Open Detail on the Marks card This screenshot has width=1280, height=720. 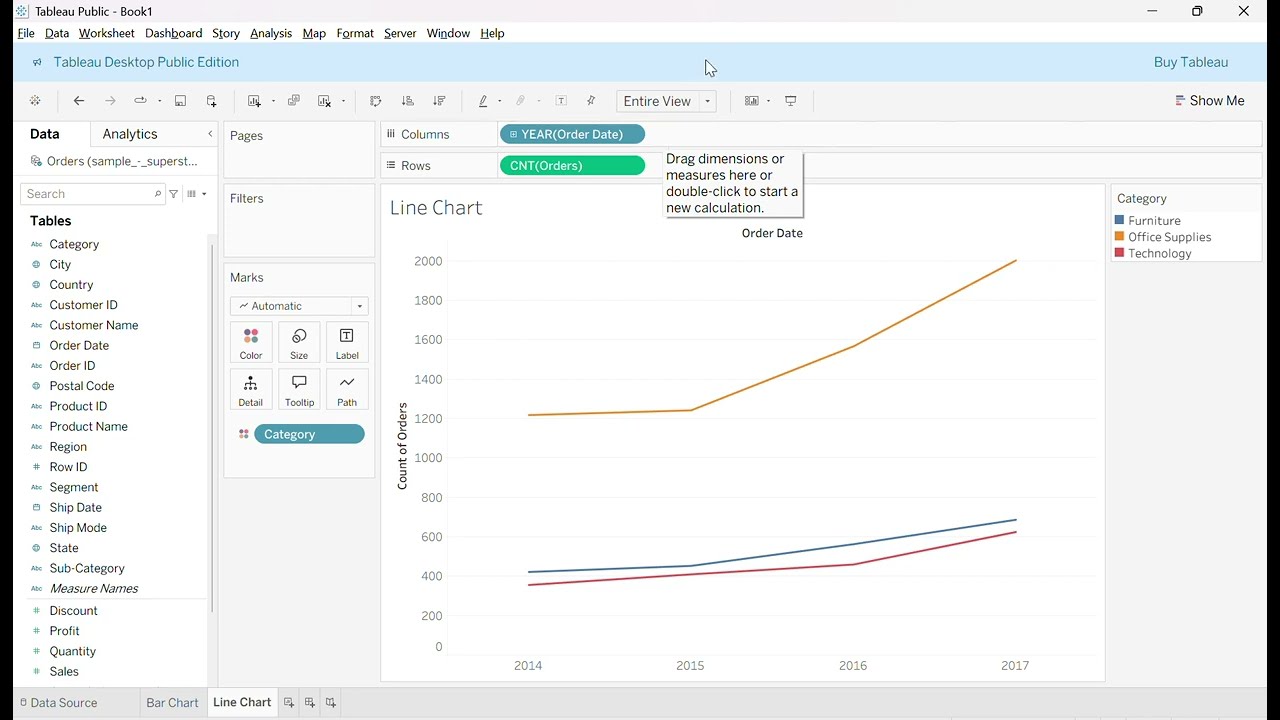251,390
